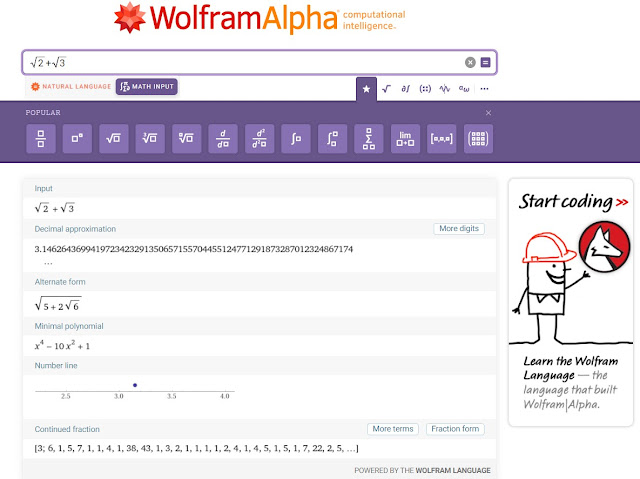Insert an nth root template
640x479 pixels.
tap(187, 139)
